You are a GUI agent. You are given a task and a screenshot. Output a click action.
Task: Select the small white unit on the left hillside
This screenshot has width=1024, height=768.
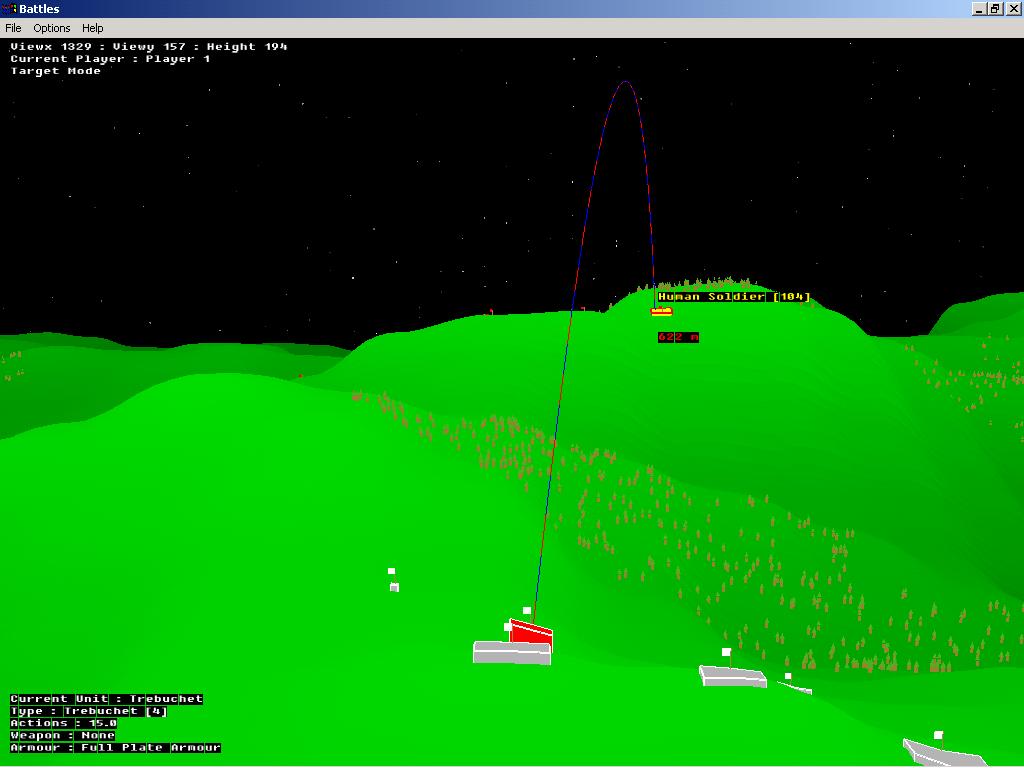[394, 587]
